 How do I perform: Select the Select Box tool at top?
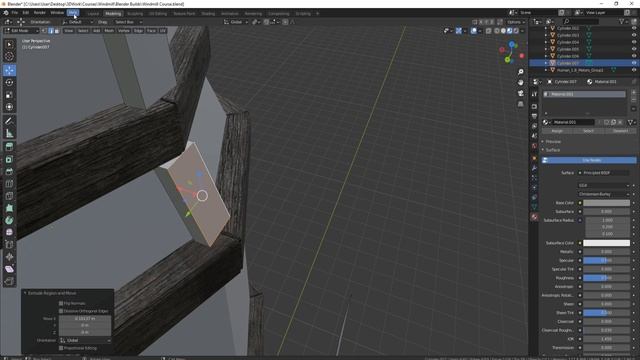[9, 44]
